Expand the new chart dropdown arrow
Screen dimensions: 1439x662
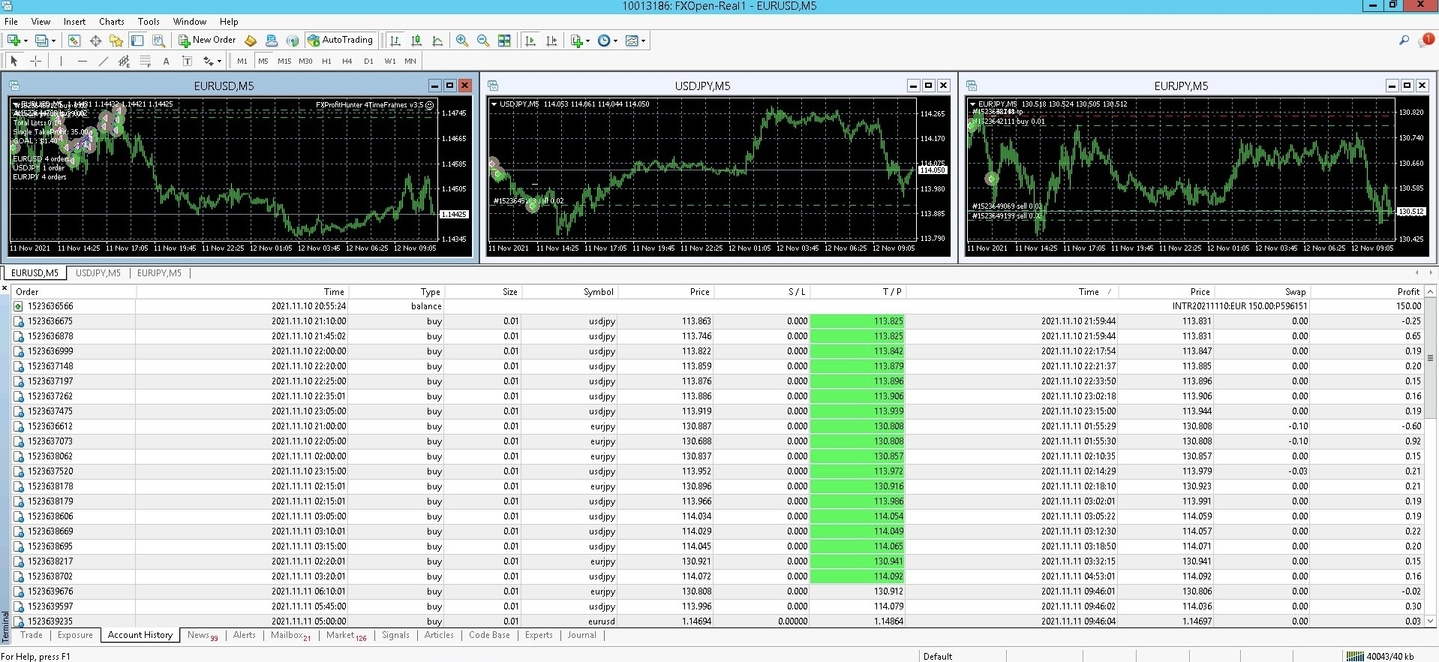coord(26,41)
